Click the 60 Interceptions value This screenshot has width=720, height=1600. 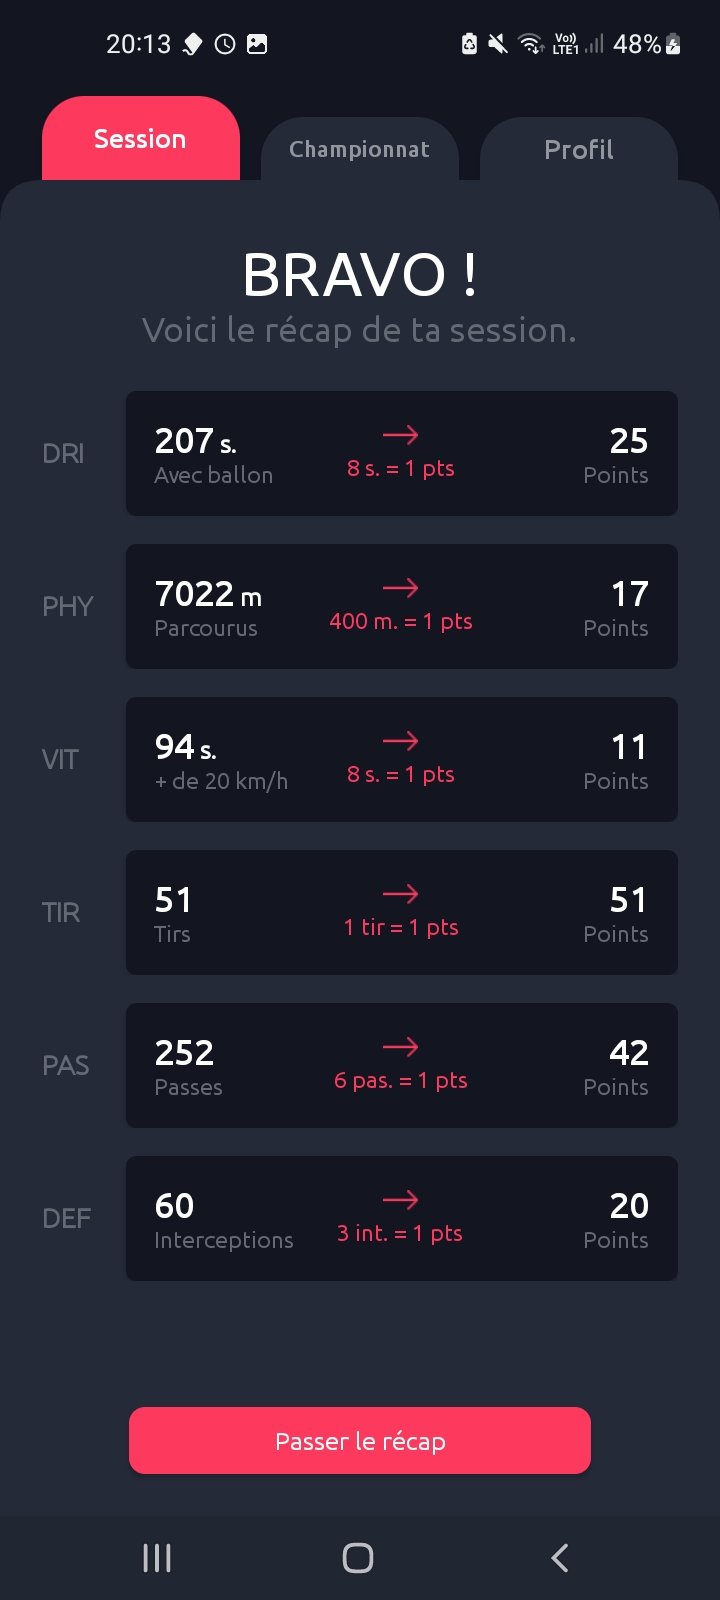tap(174, 1206)
